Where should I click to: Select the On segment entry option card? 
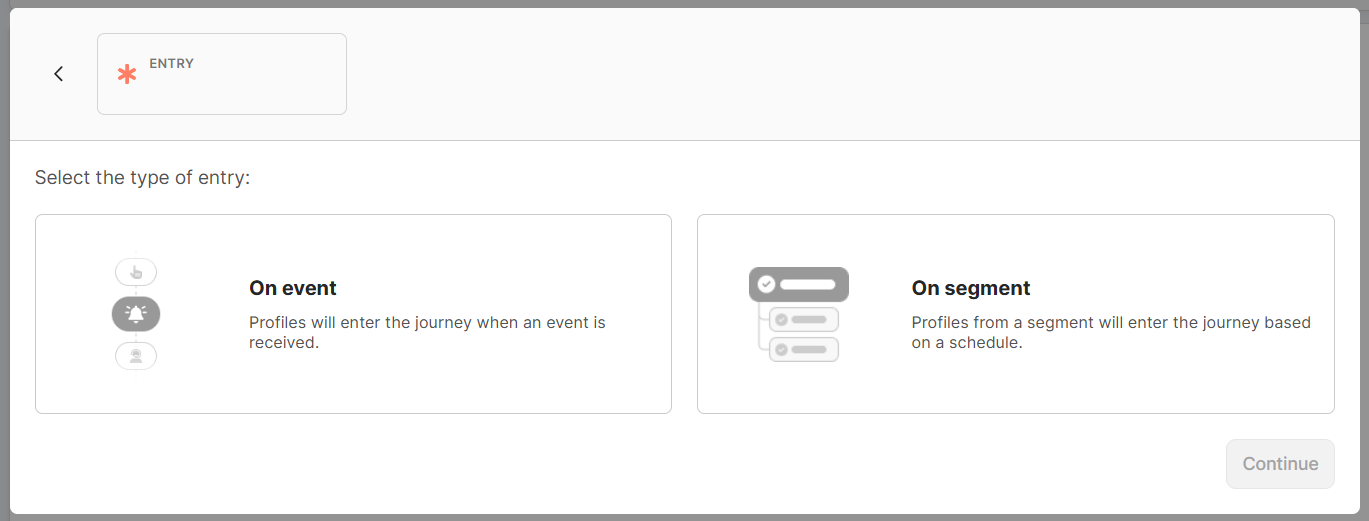click(x=1015, y=314)
